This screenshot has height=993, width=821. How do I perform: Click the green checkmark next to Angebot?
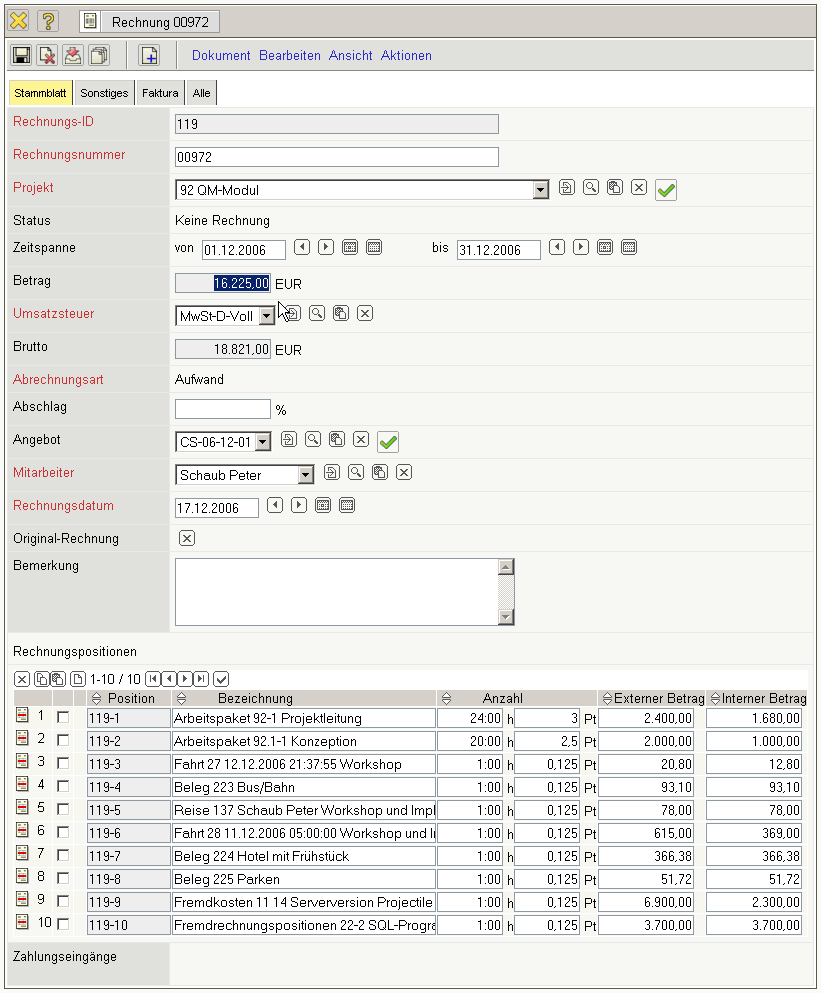tap(388, 441)
